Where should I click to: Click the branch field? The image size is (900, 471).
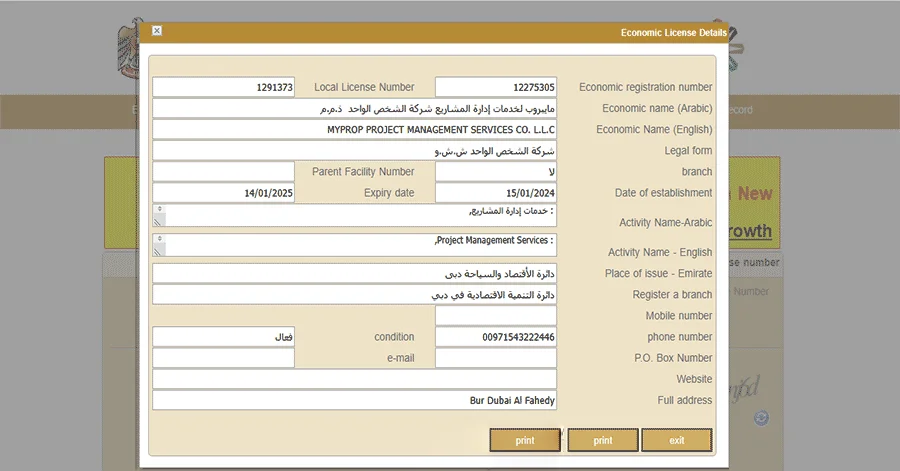click(x=496, y=172)
